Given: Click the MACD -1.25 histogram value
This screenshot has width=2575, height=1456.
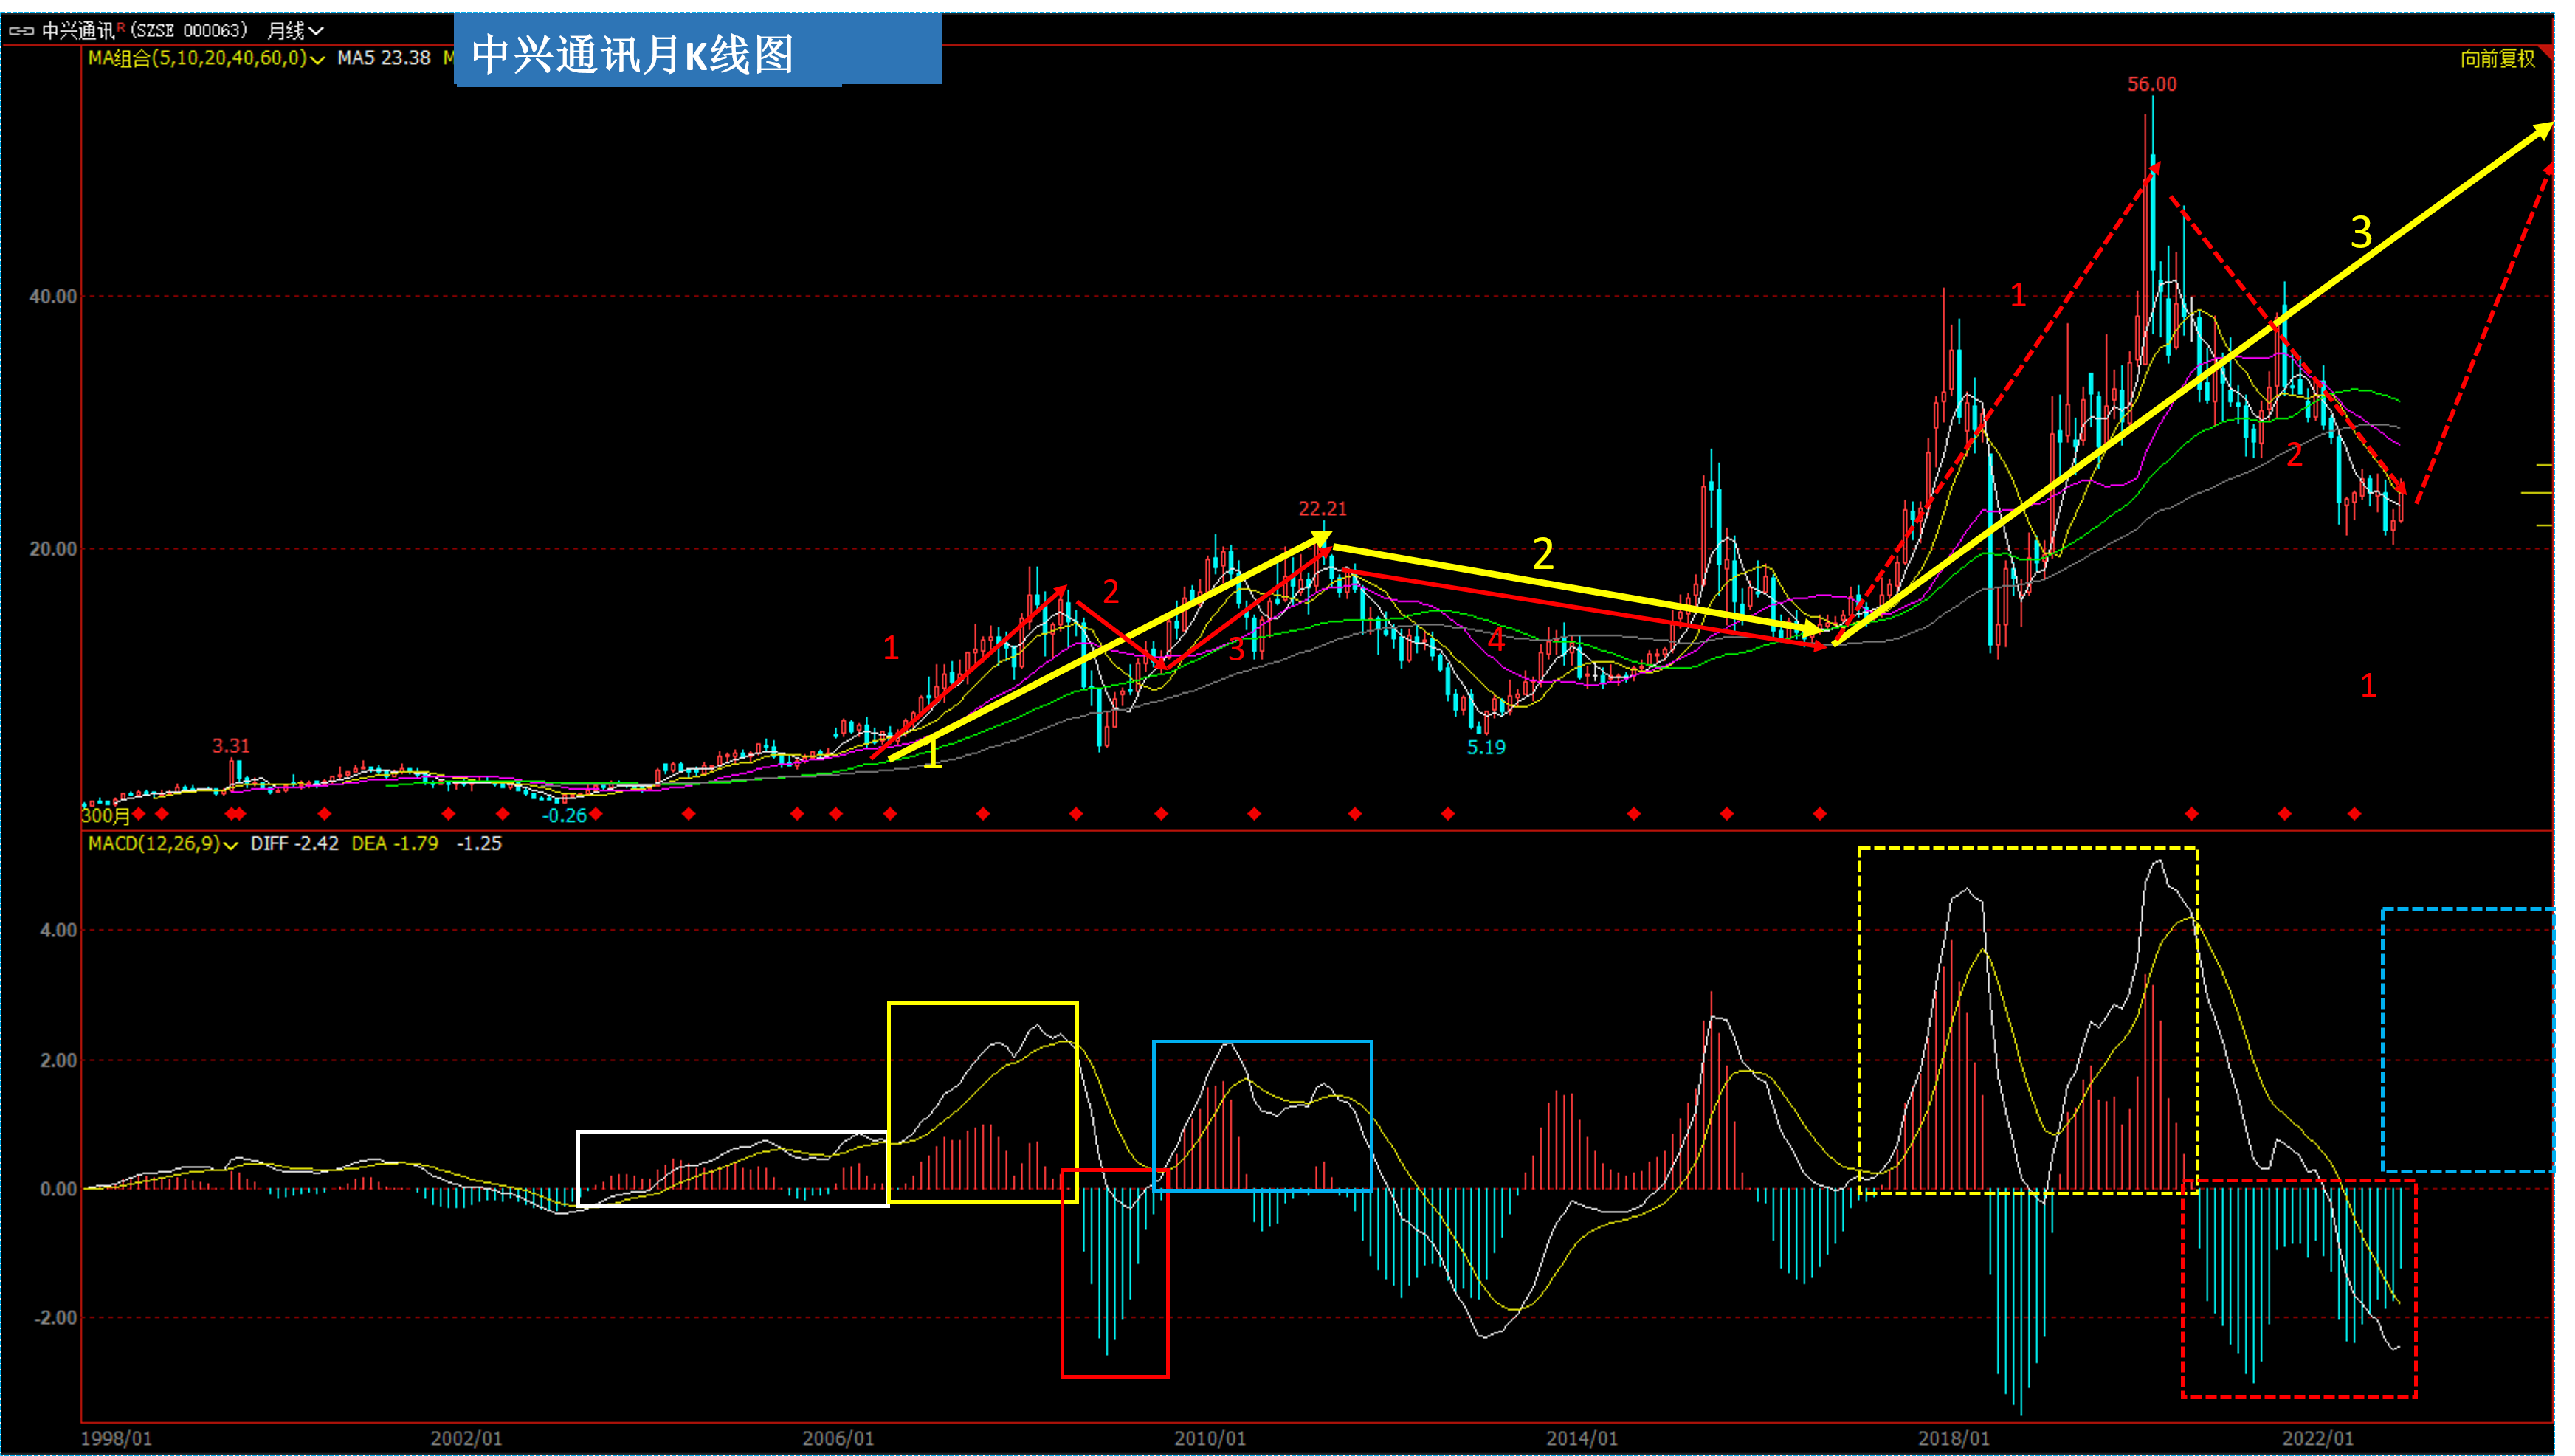Looking at the screenshot, I should (x=479, y=844).
